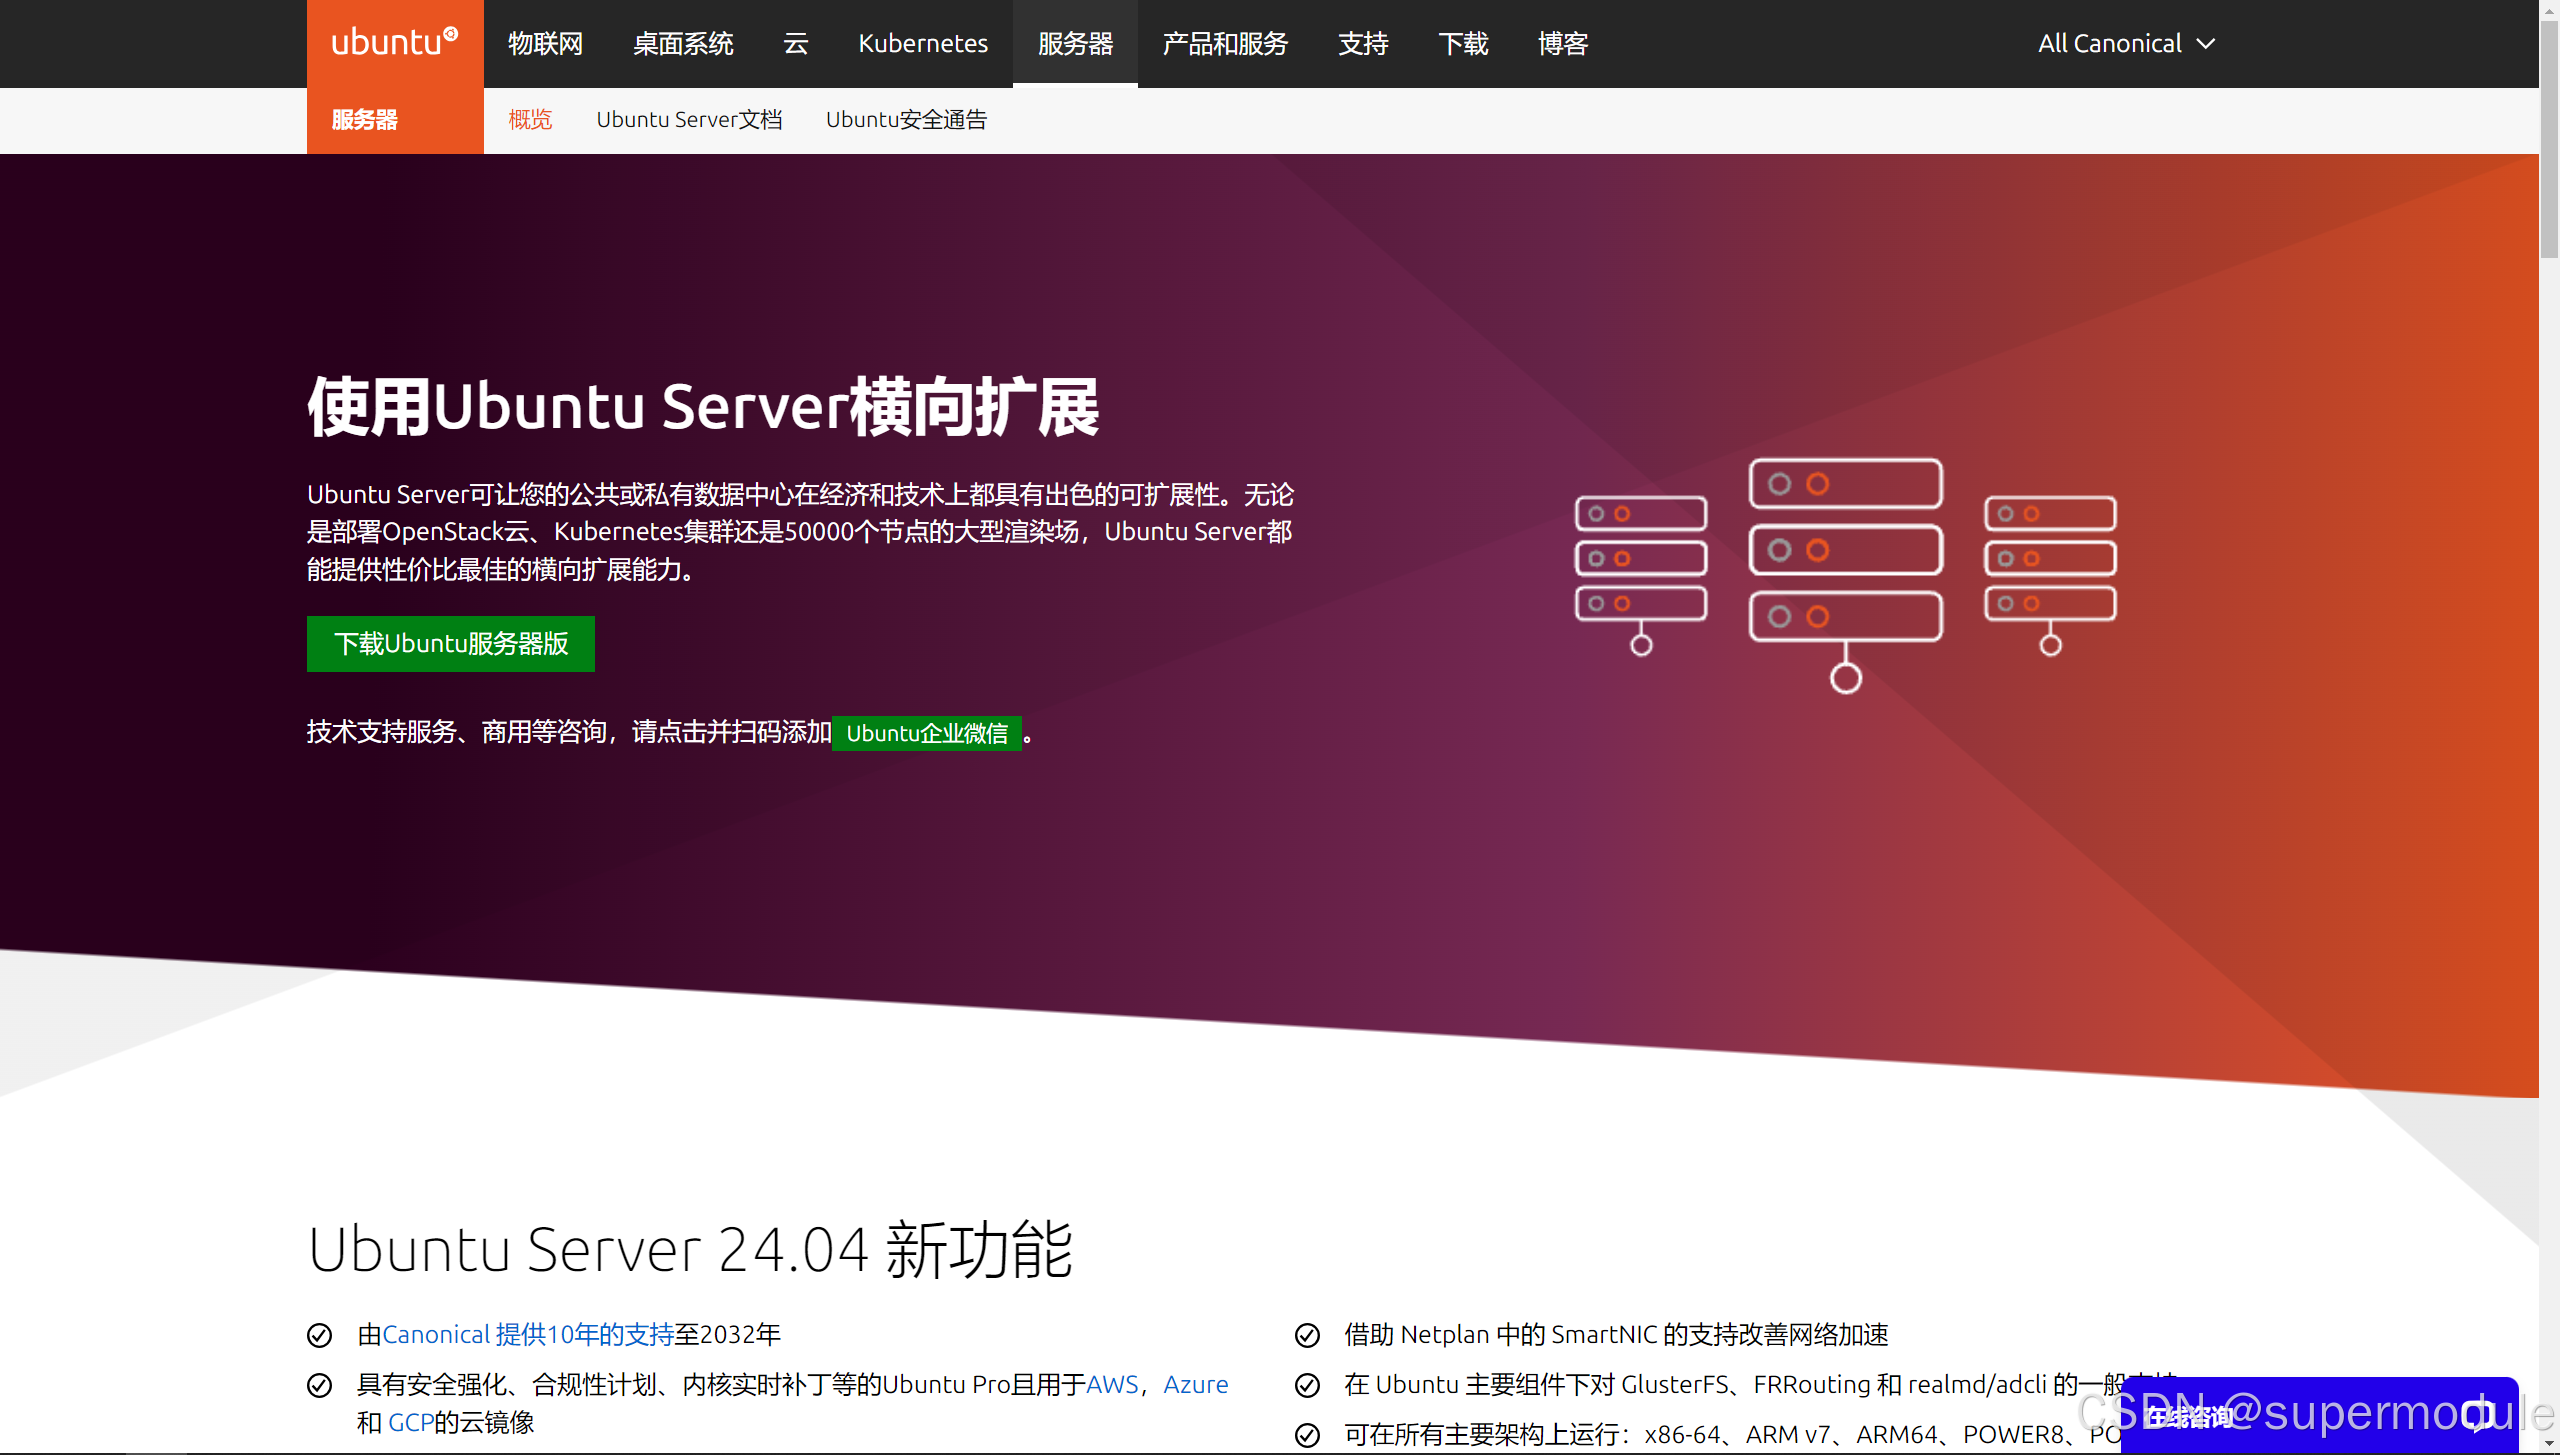Click checkmark icon beside Canonical 10-year support
This screenshot has width=2560, height=1455.
[319, 1335]
